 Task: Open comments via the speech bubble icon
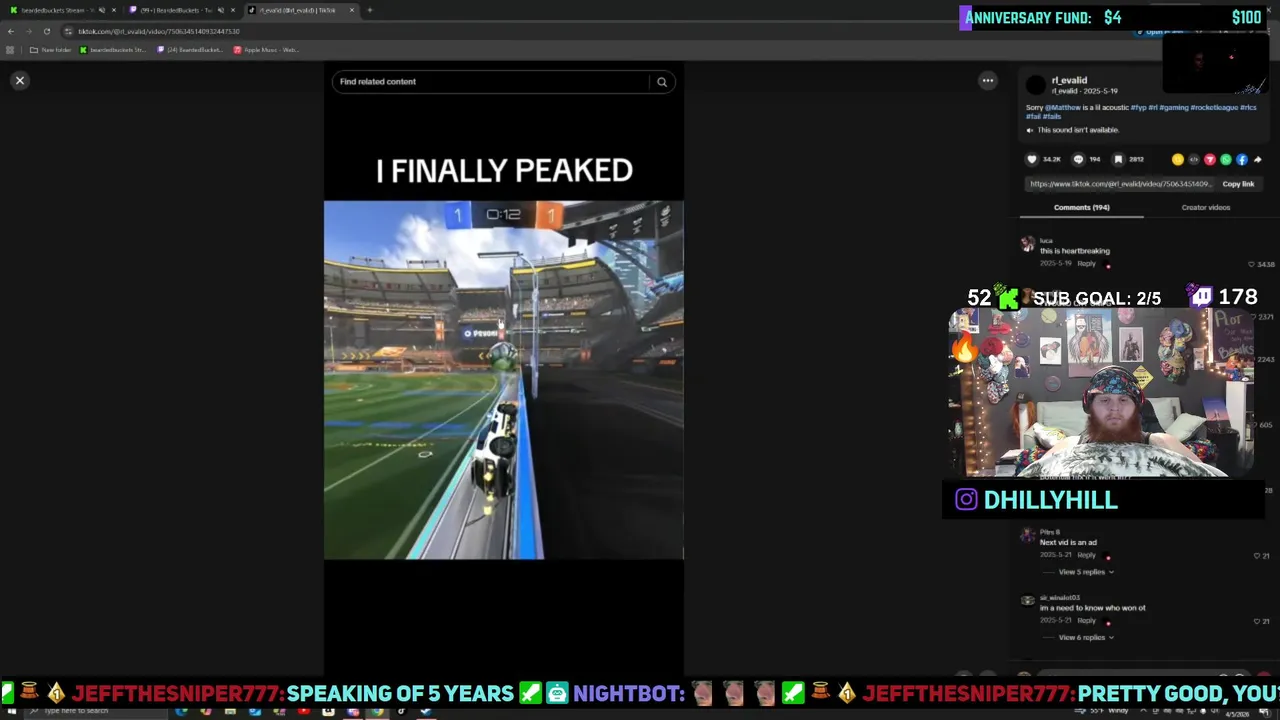tap(1078, 159)
